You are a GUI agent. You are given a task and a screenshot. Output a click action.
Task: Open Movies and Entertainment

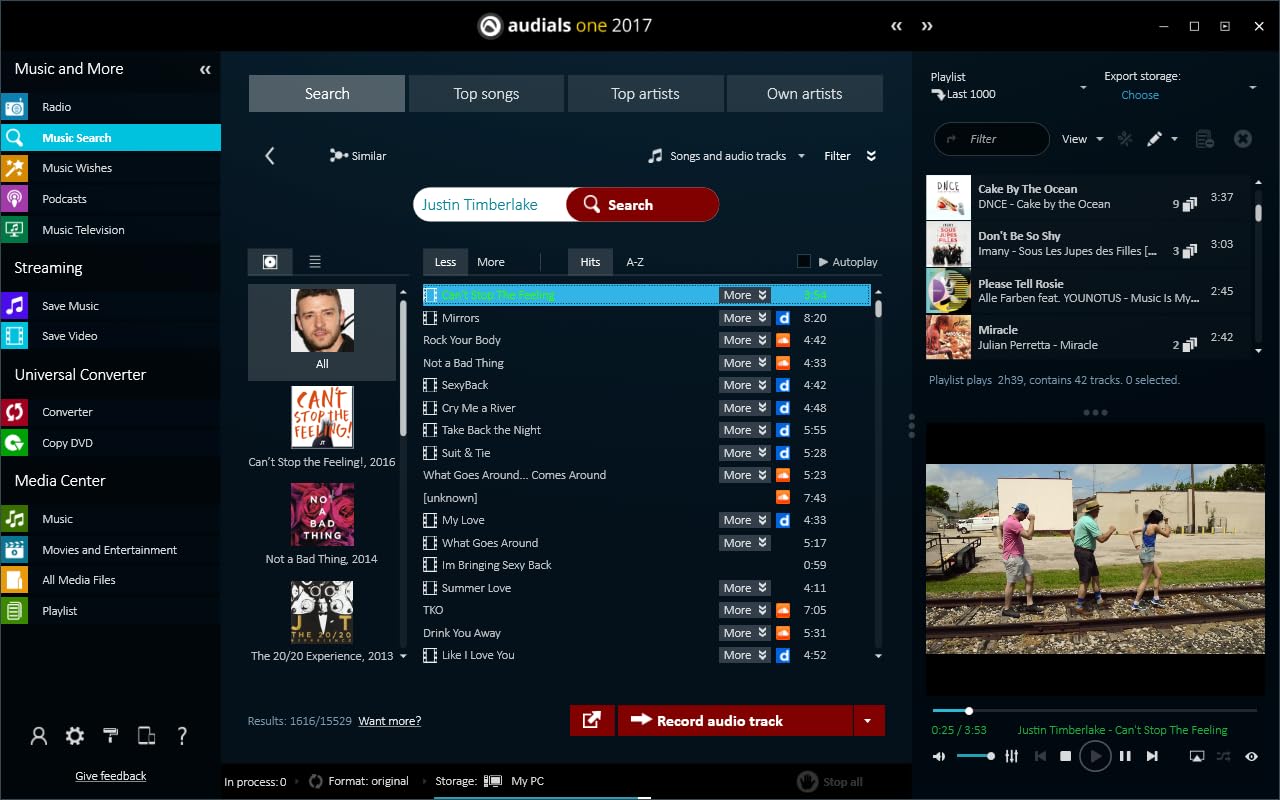click(x=110, y=550)
